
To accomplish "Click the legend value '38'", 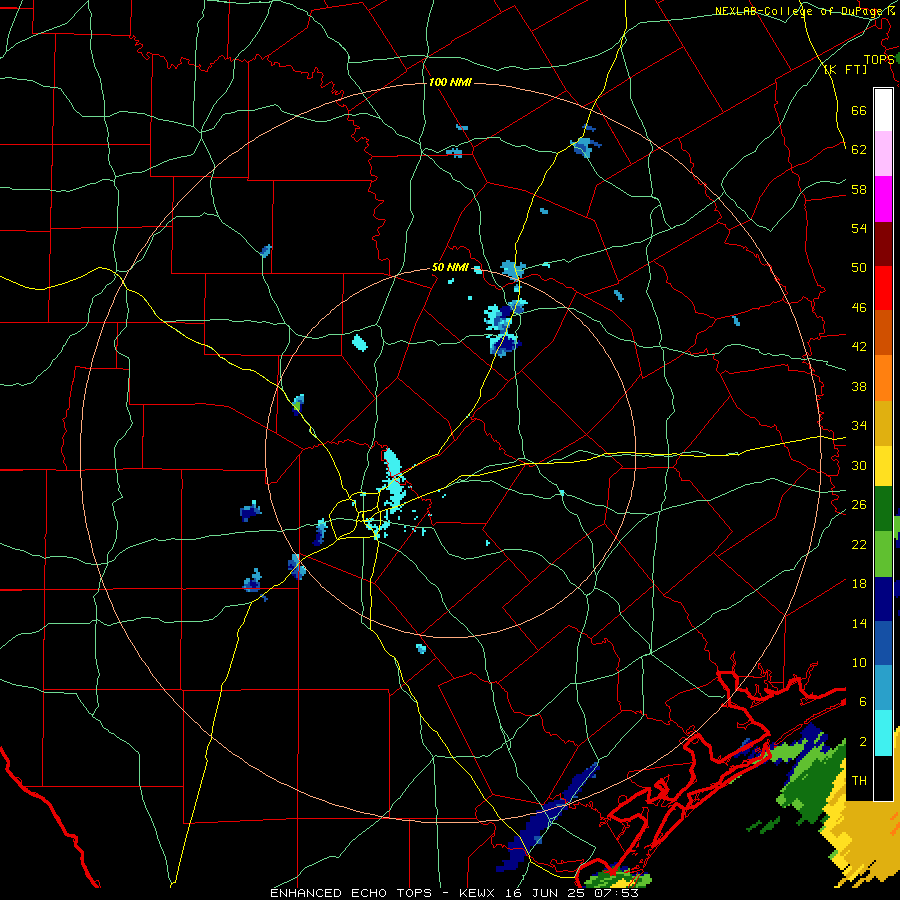I will point(859,387).
